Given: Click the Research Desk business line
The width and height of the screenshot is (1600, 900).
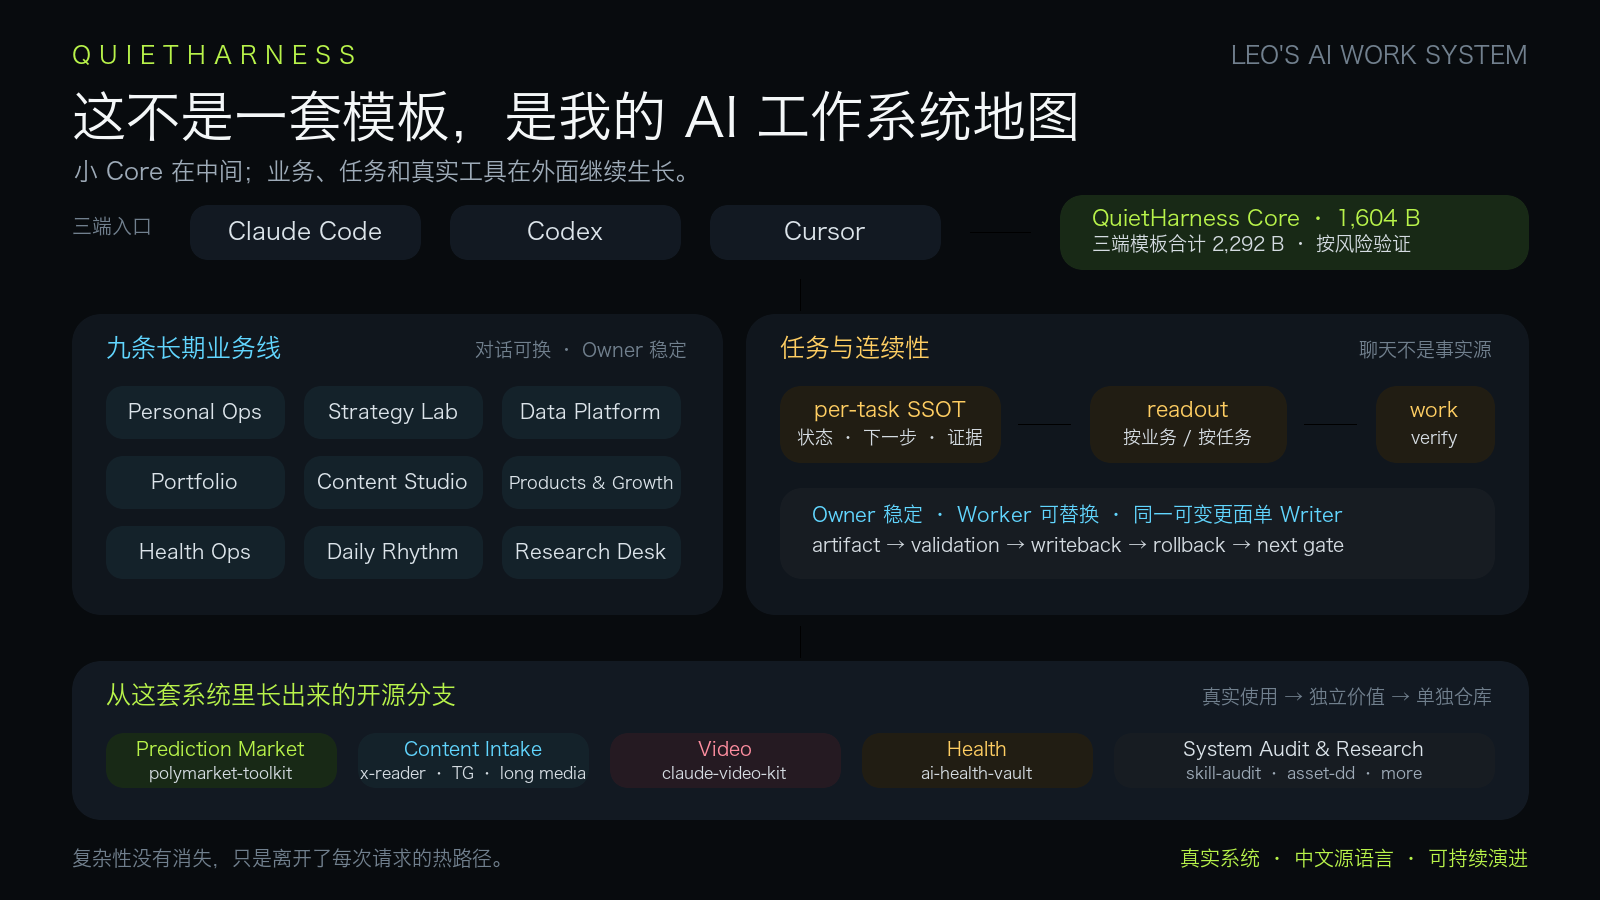Looking at the screenshot, I should 591,552.
